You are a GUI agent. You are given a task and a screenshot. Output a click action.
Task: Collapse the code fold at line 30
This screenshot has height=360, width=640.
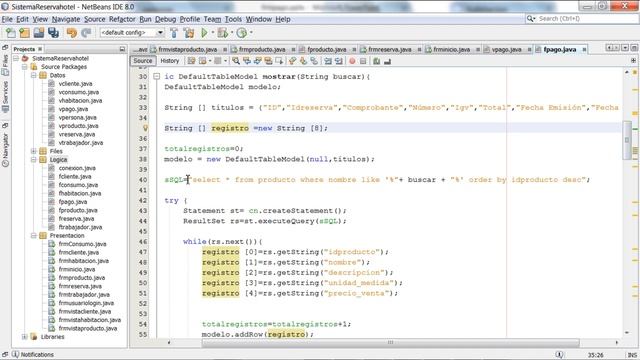pyautogui.click(x=156, y=76)
